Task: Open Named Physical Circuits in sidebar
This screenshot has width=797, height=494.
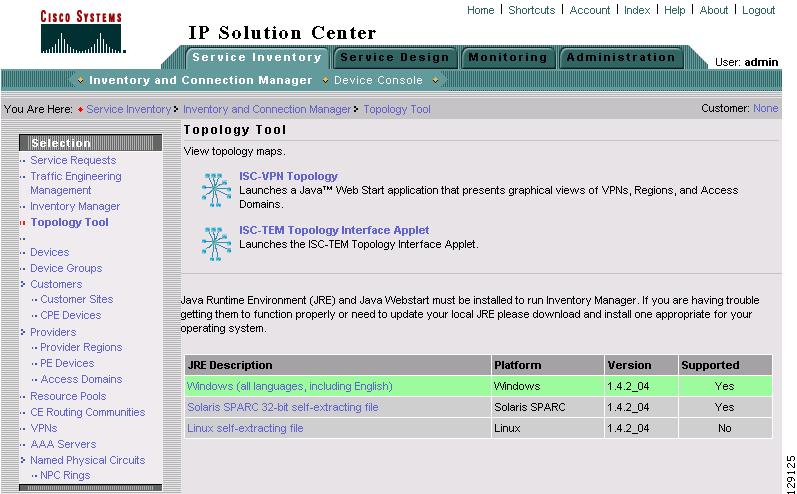Action: [x=87, y=460]
